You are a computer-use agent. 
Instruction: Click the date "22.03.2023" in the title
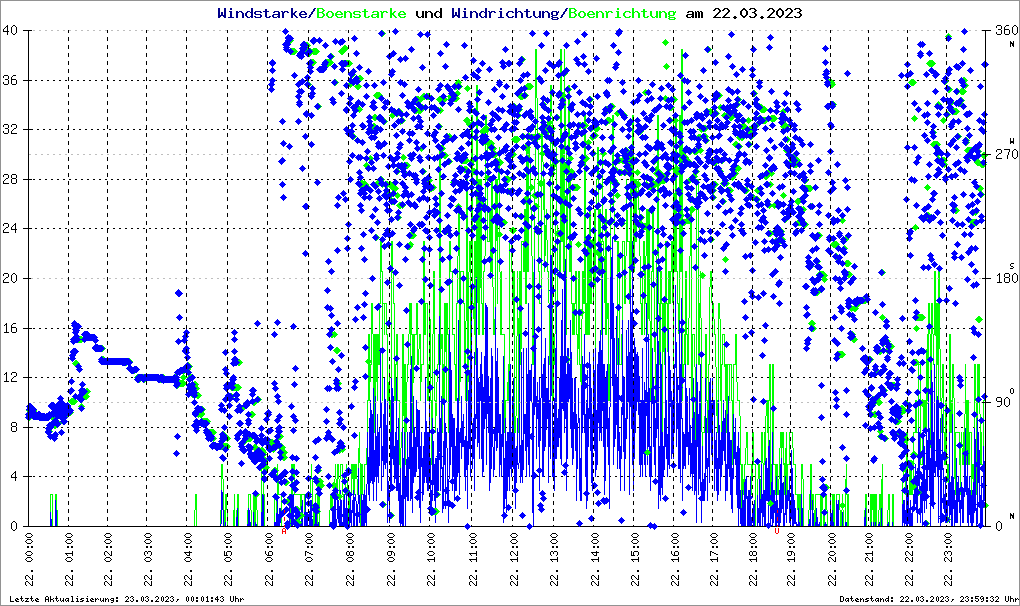(x=757, y=13)
